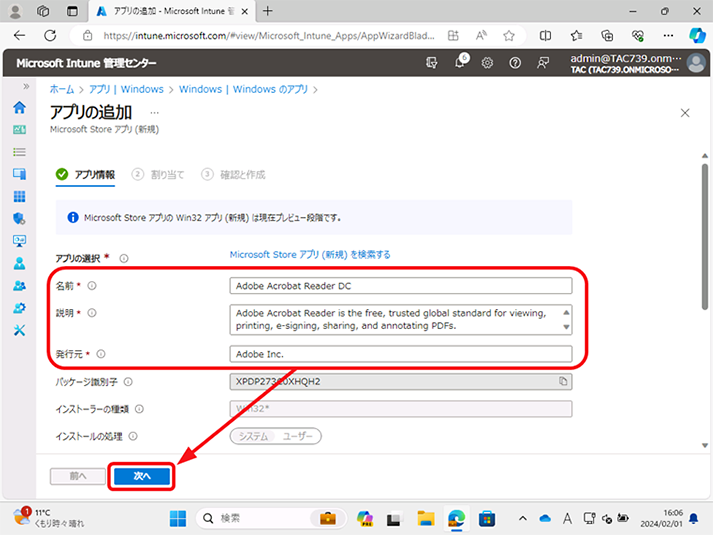Refresh the browser page
713x535 pixels.
[50, 35]
